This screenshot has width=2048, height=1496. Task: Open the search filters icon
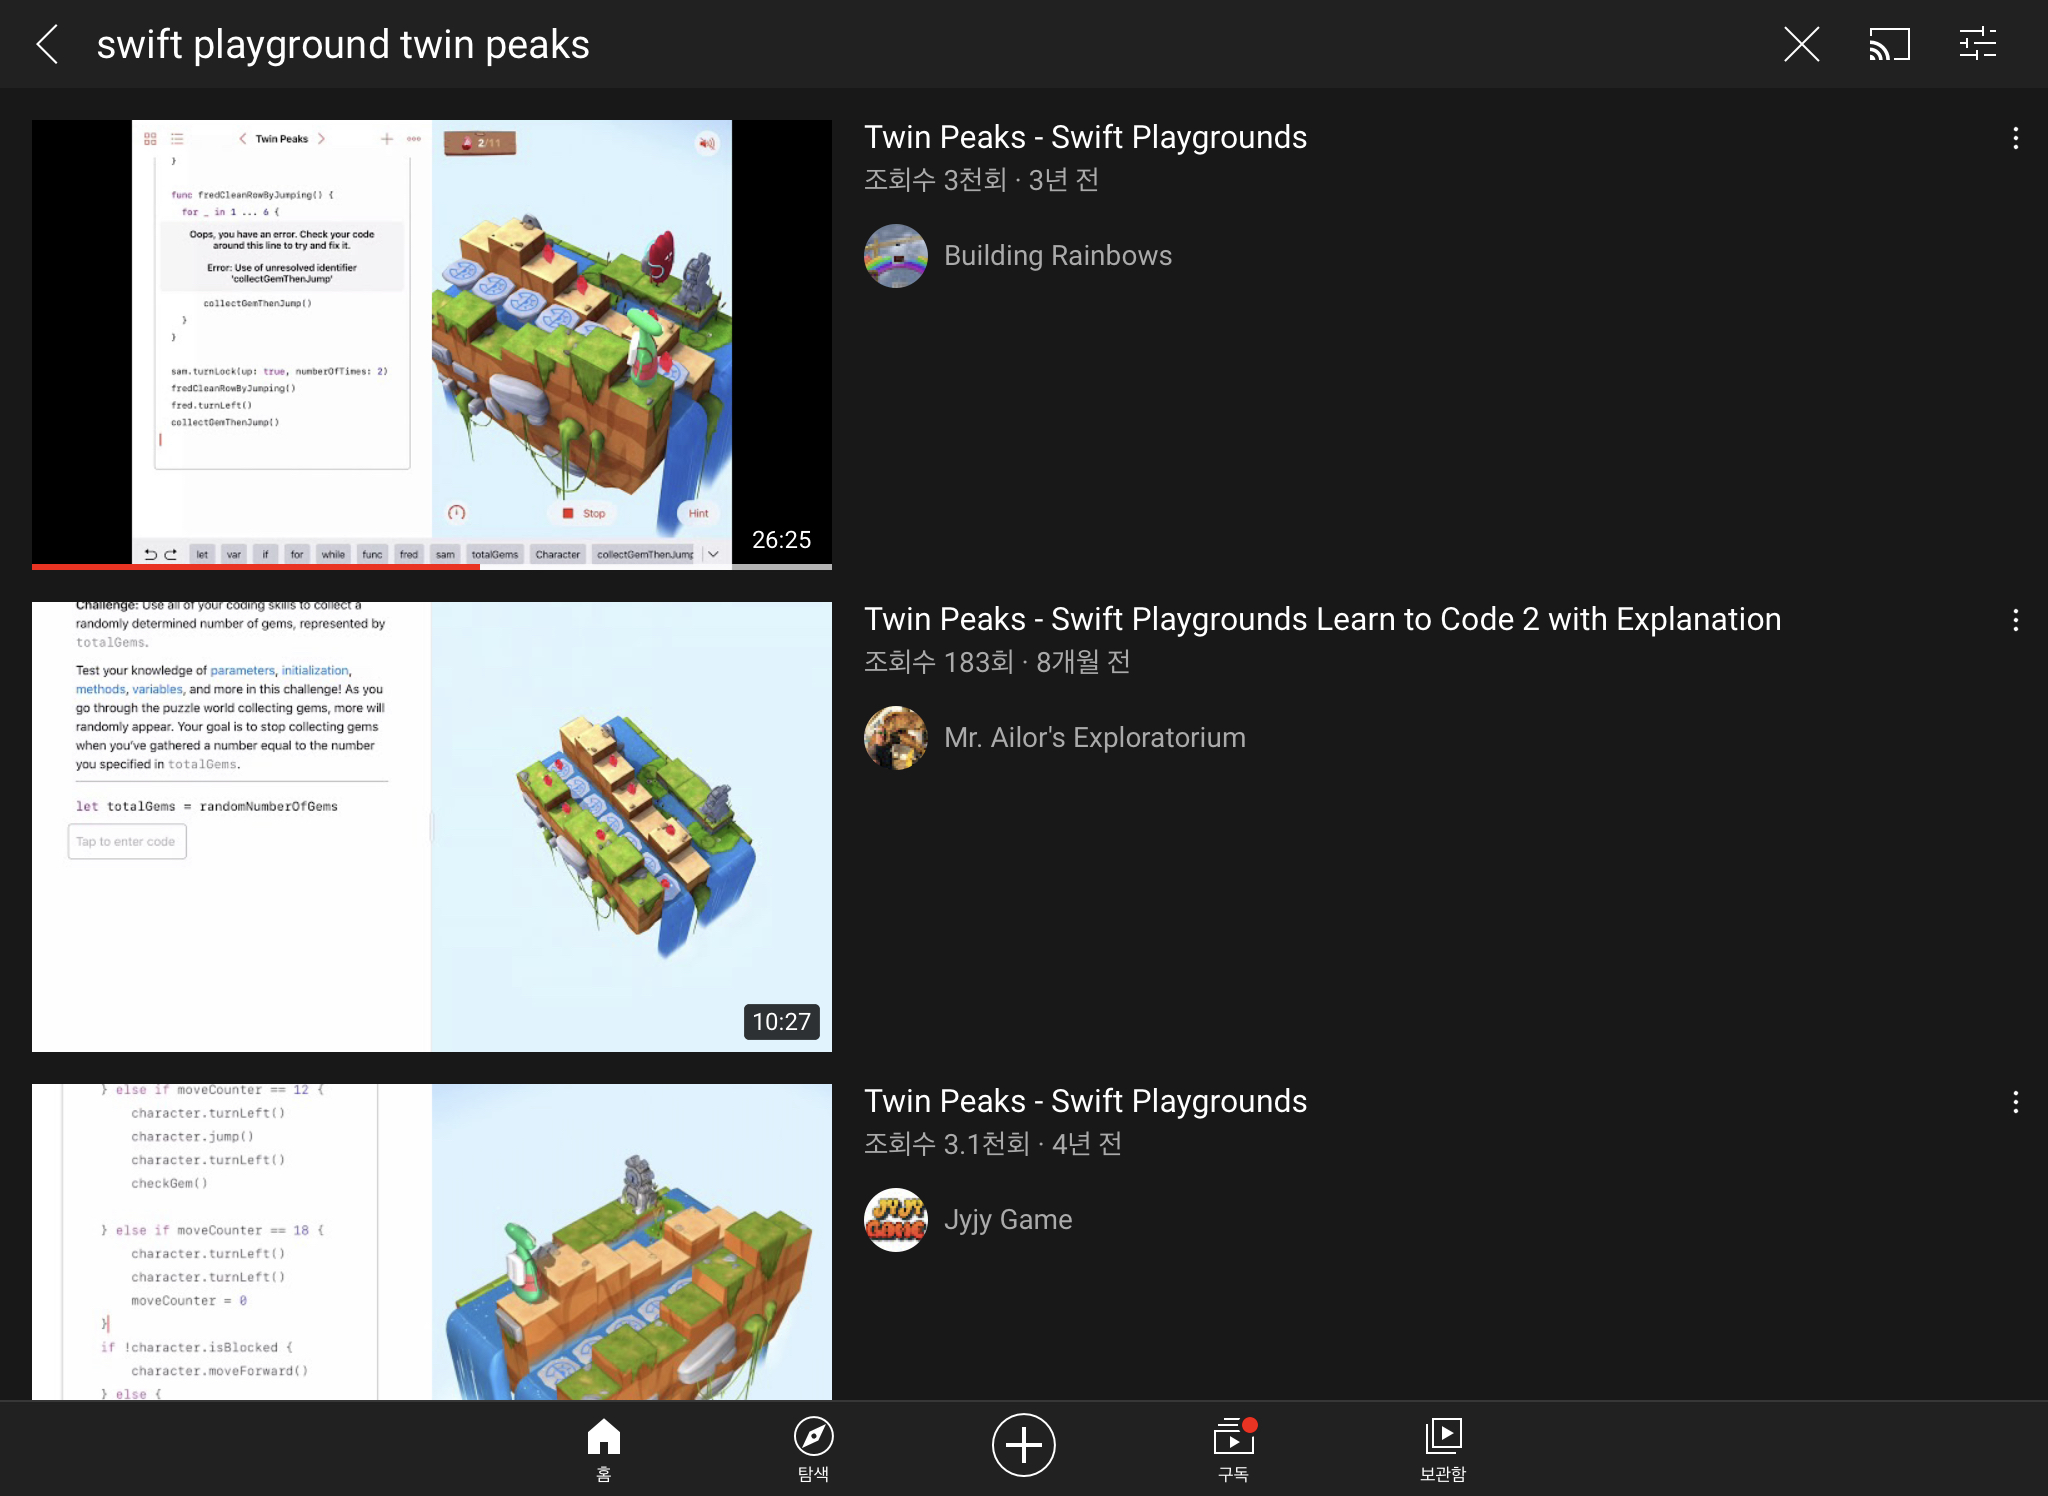click(x=1977, y=44)
